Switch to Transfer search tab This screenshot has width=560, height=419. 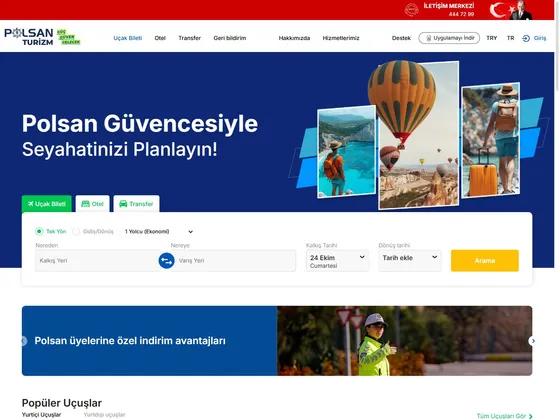pos(136,204)
